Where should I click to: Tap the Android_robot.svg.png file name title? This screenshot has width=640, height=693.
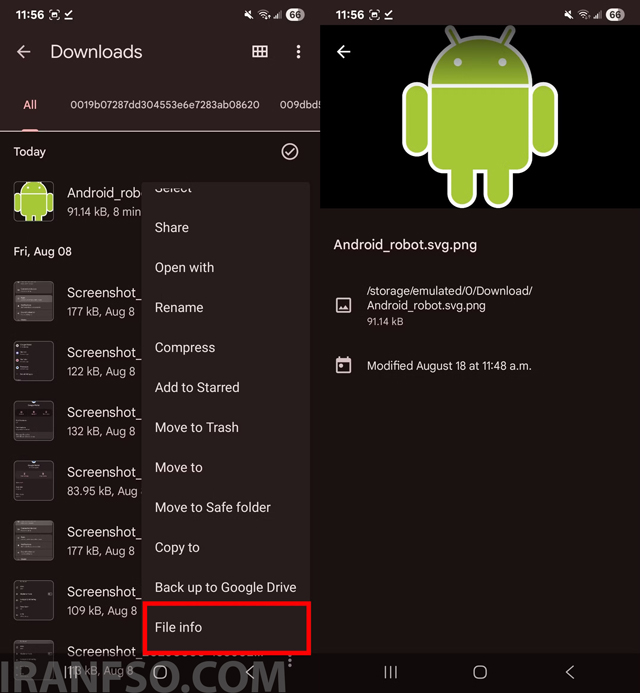[x=405, y=245]
